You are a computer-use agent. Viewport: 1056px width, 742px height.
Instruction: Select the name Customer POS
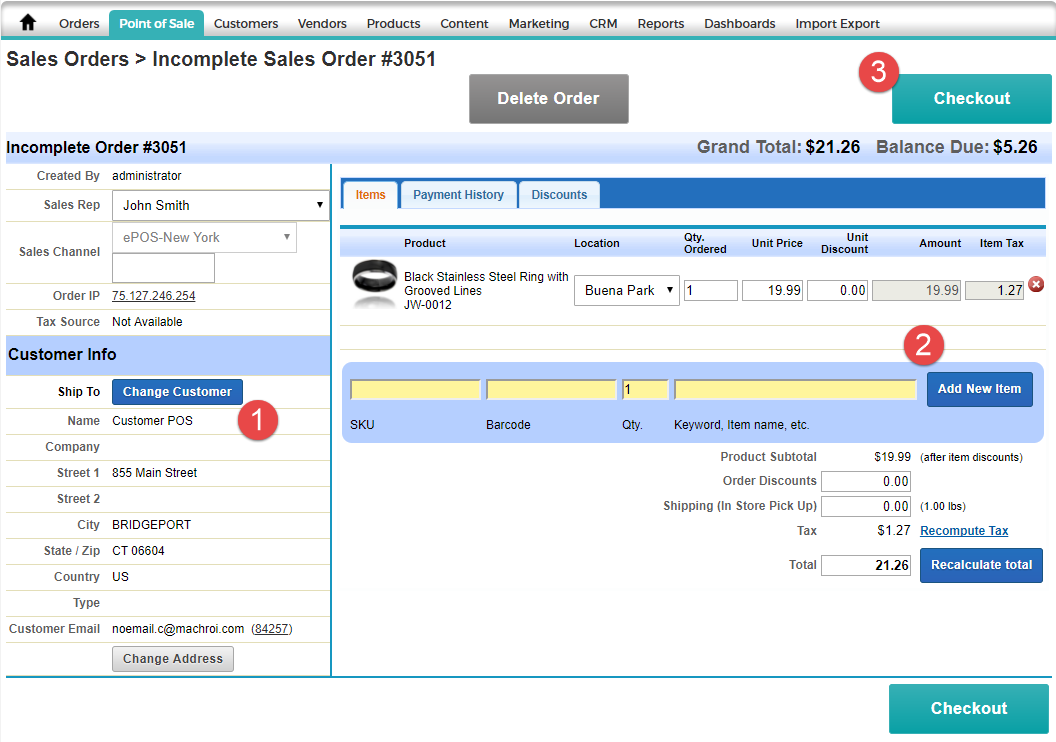pyautogui.click(x=152, y=421)
